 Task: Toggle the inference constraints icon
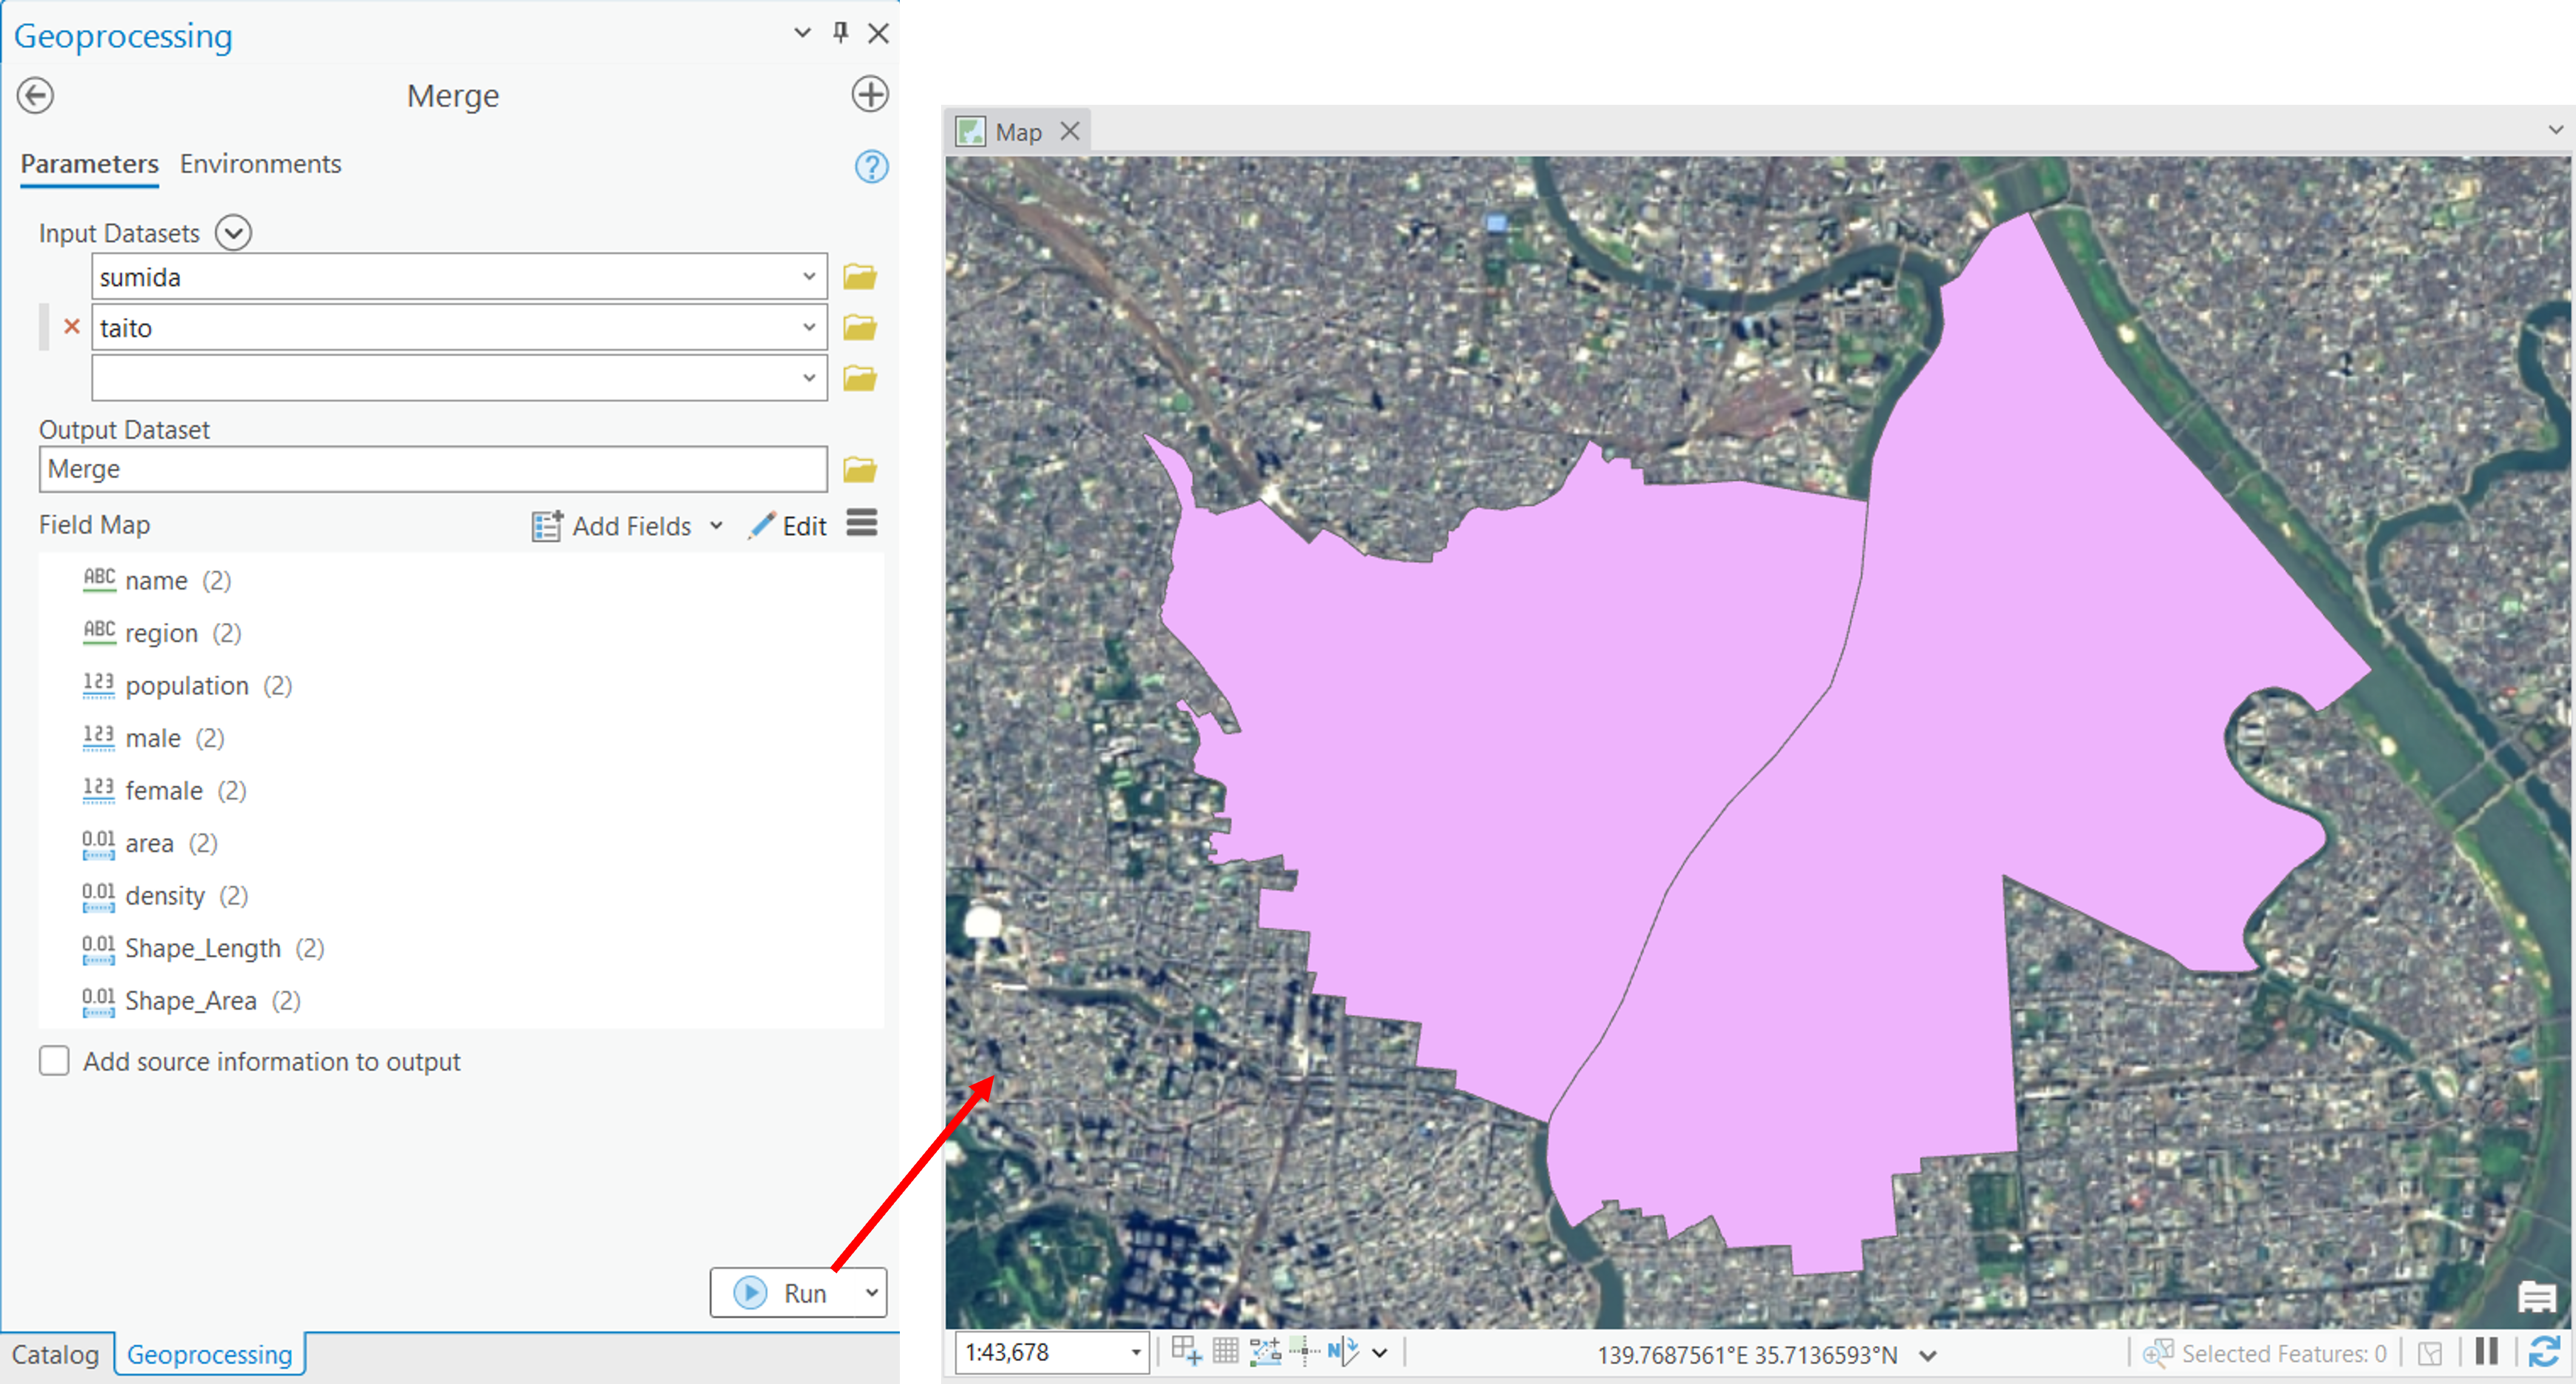[x=1265, y=1352]
